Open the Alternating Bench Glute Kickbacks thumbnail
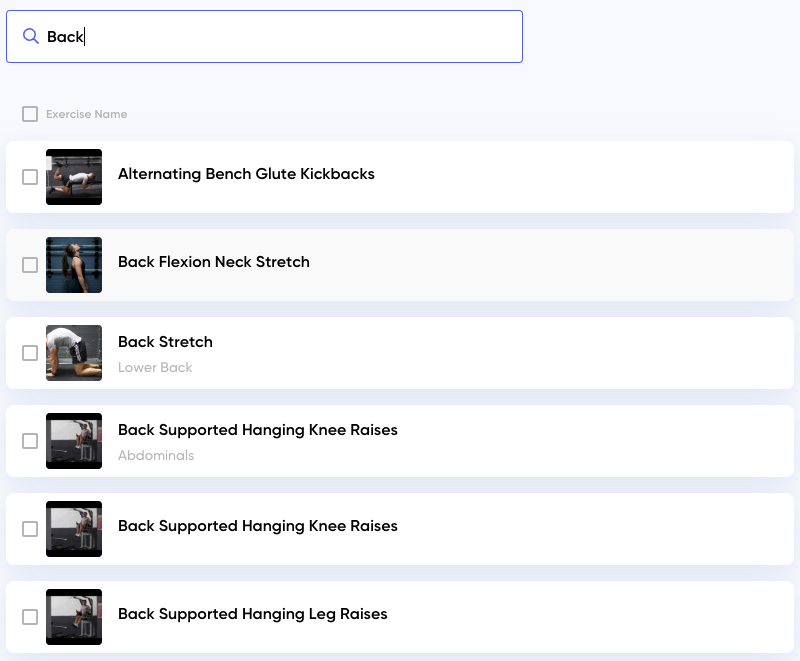 (74, 177)
